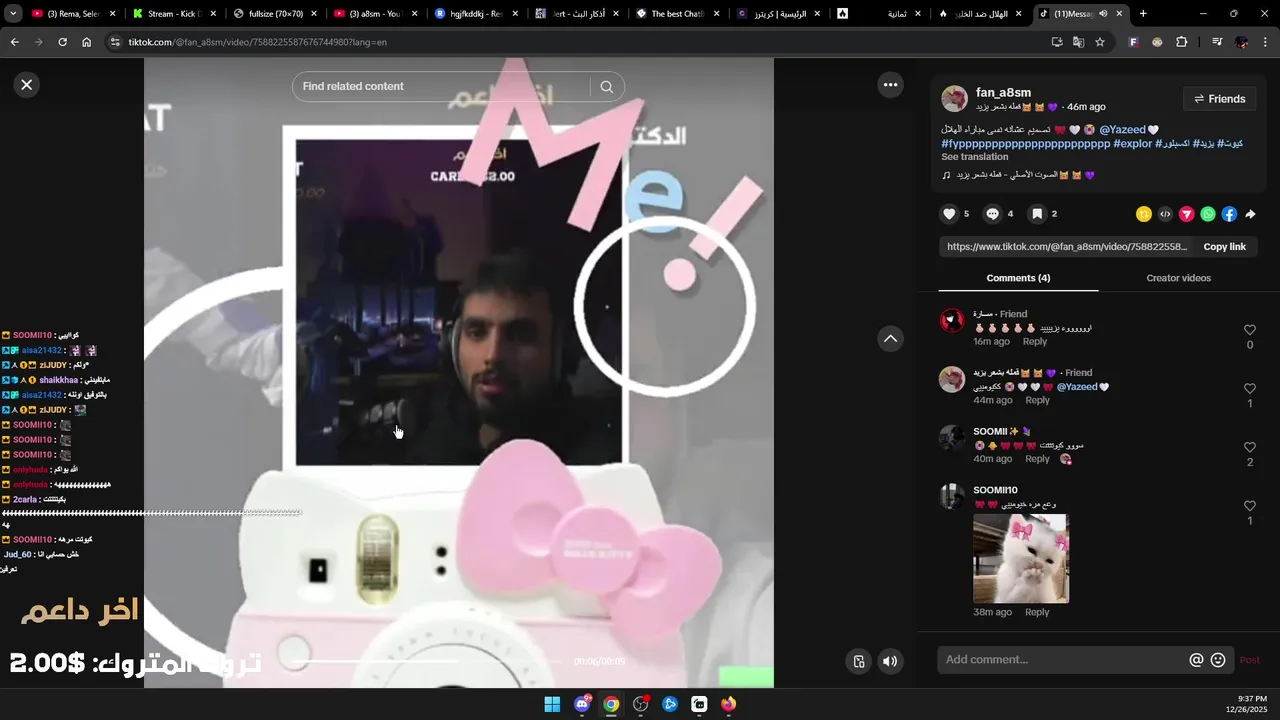
Task: Click the search magnifier in Find related content
Action: click(606, 87)
